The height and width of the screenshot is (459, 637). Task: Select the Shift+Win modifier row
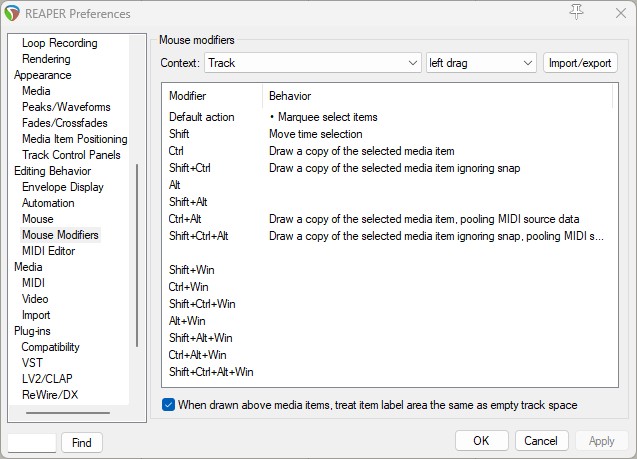click(389, 270)
